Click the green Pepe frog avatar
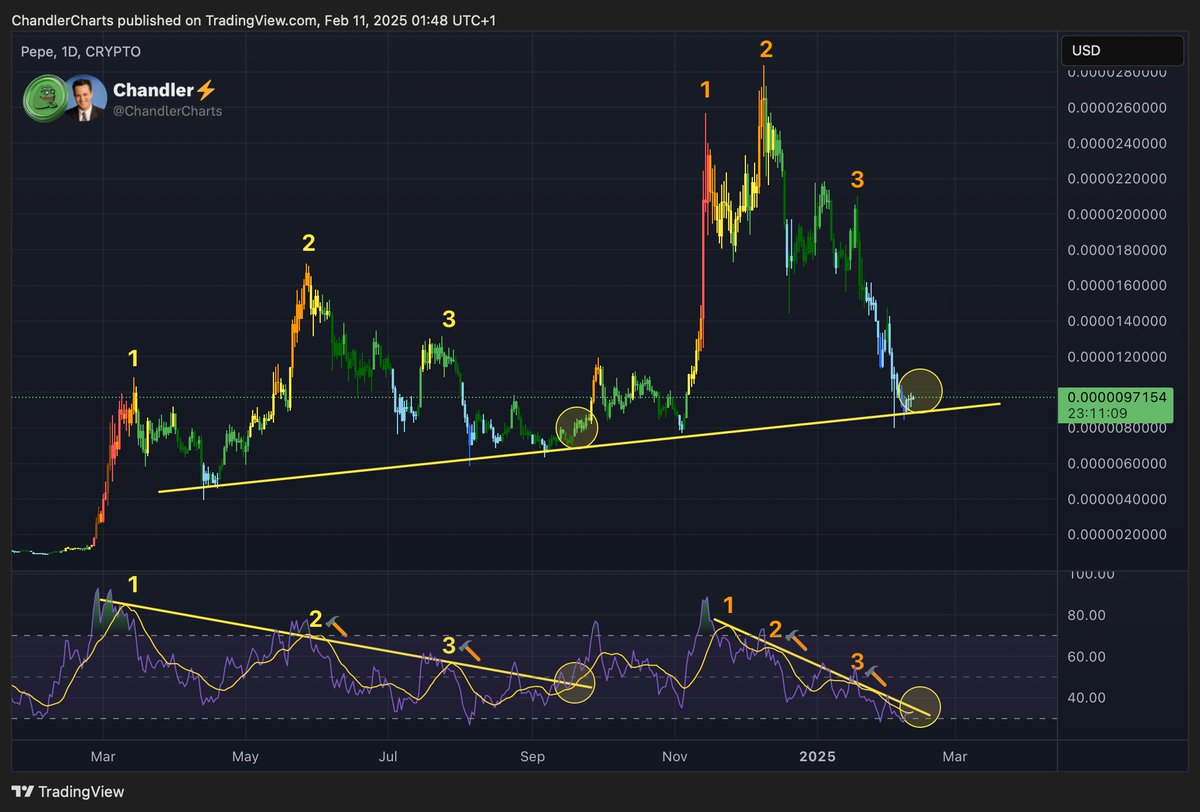Image resolution: width=1200 pixels, height=812 pixels. (43, 98)
